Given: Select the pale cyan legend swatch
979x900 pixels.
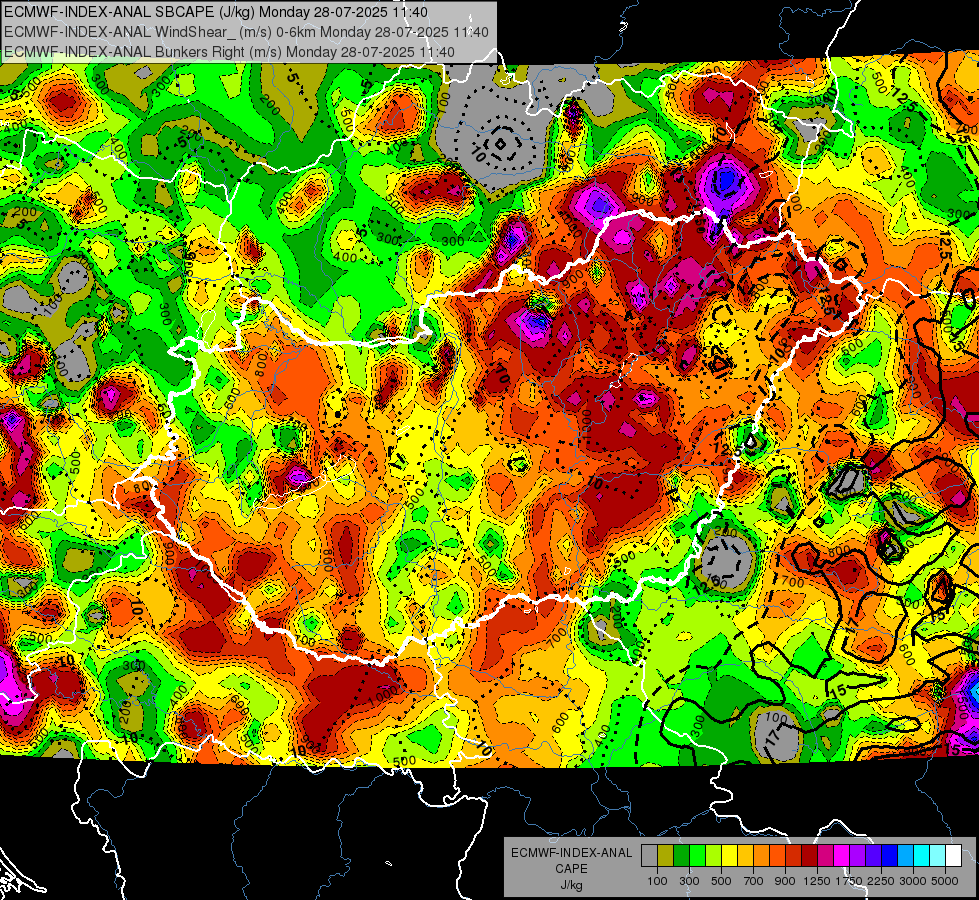Looking at the screenshot, I should coord(938,856).
